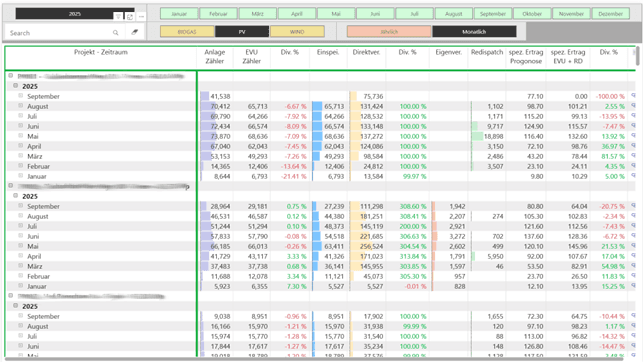Select the Direktver. cell showing 256,524

(367, 246)
